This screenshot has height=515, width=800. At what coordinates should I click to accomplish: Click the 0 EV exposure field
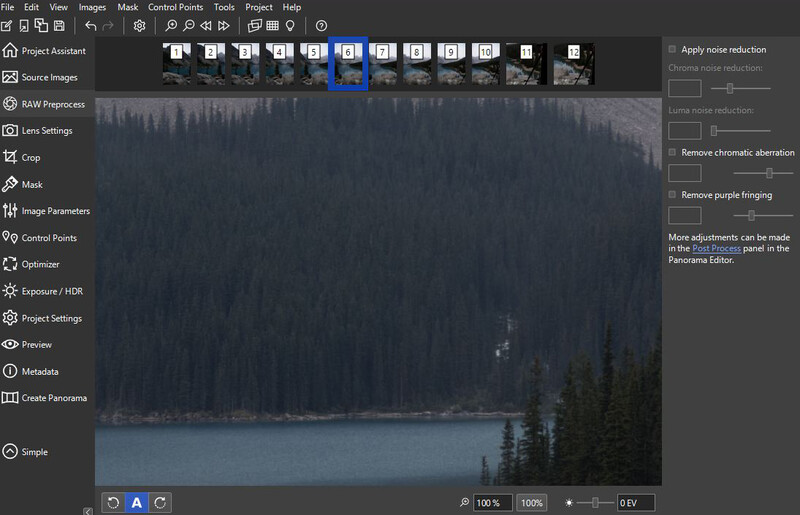tap(636, 503)
